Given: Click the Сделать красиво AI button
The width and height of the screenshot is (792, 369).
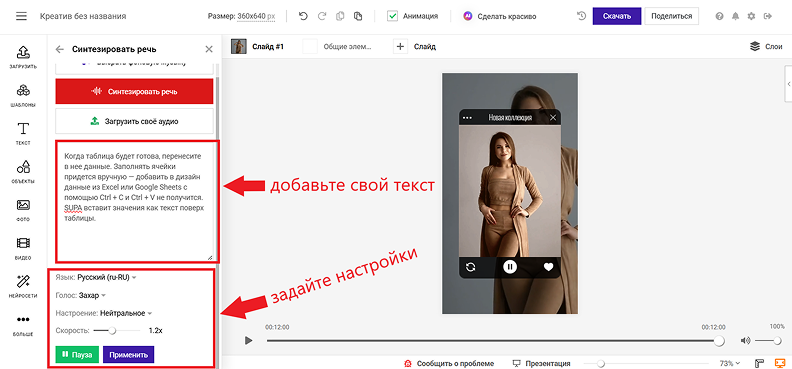Looking at the screenshot, I should 500,16.
